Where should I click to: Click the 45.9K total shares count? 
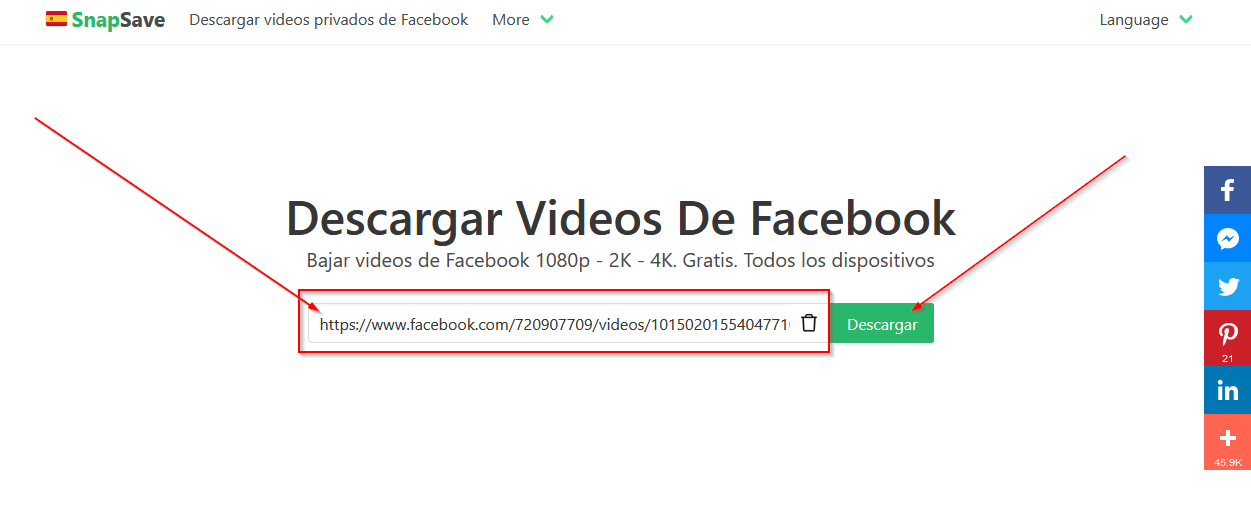pos(1227,462)
